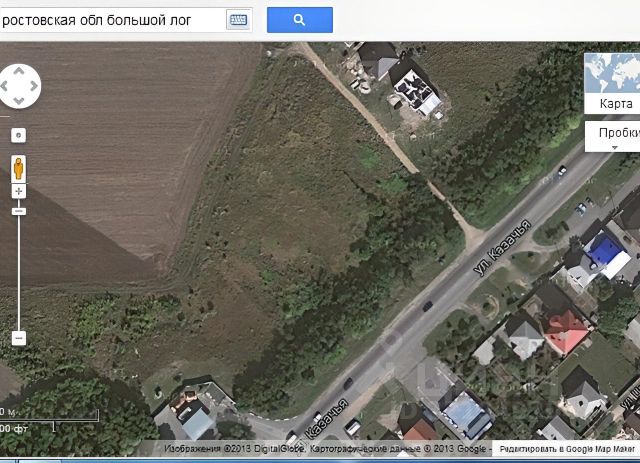Zoom out with bottom minus button
Image resolution: width=640 pixels, height=463 pixels.
pos(18,338)
